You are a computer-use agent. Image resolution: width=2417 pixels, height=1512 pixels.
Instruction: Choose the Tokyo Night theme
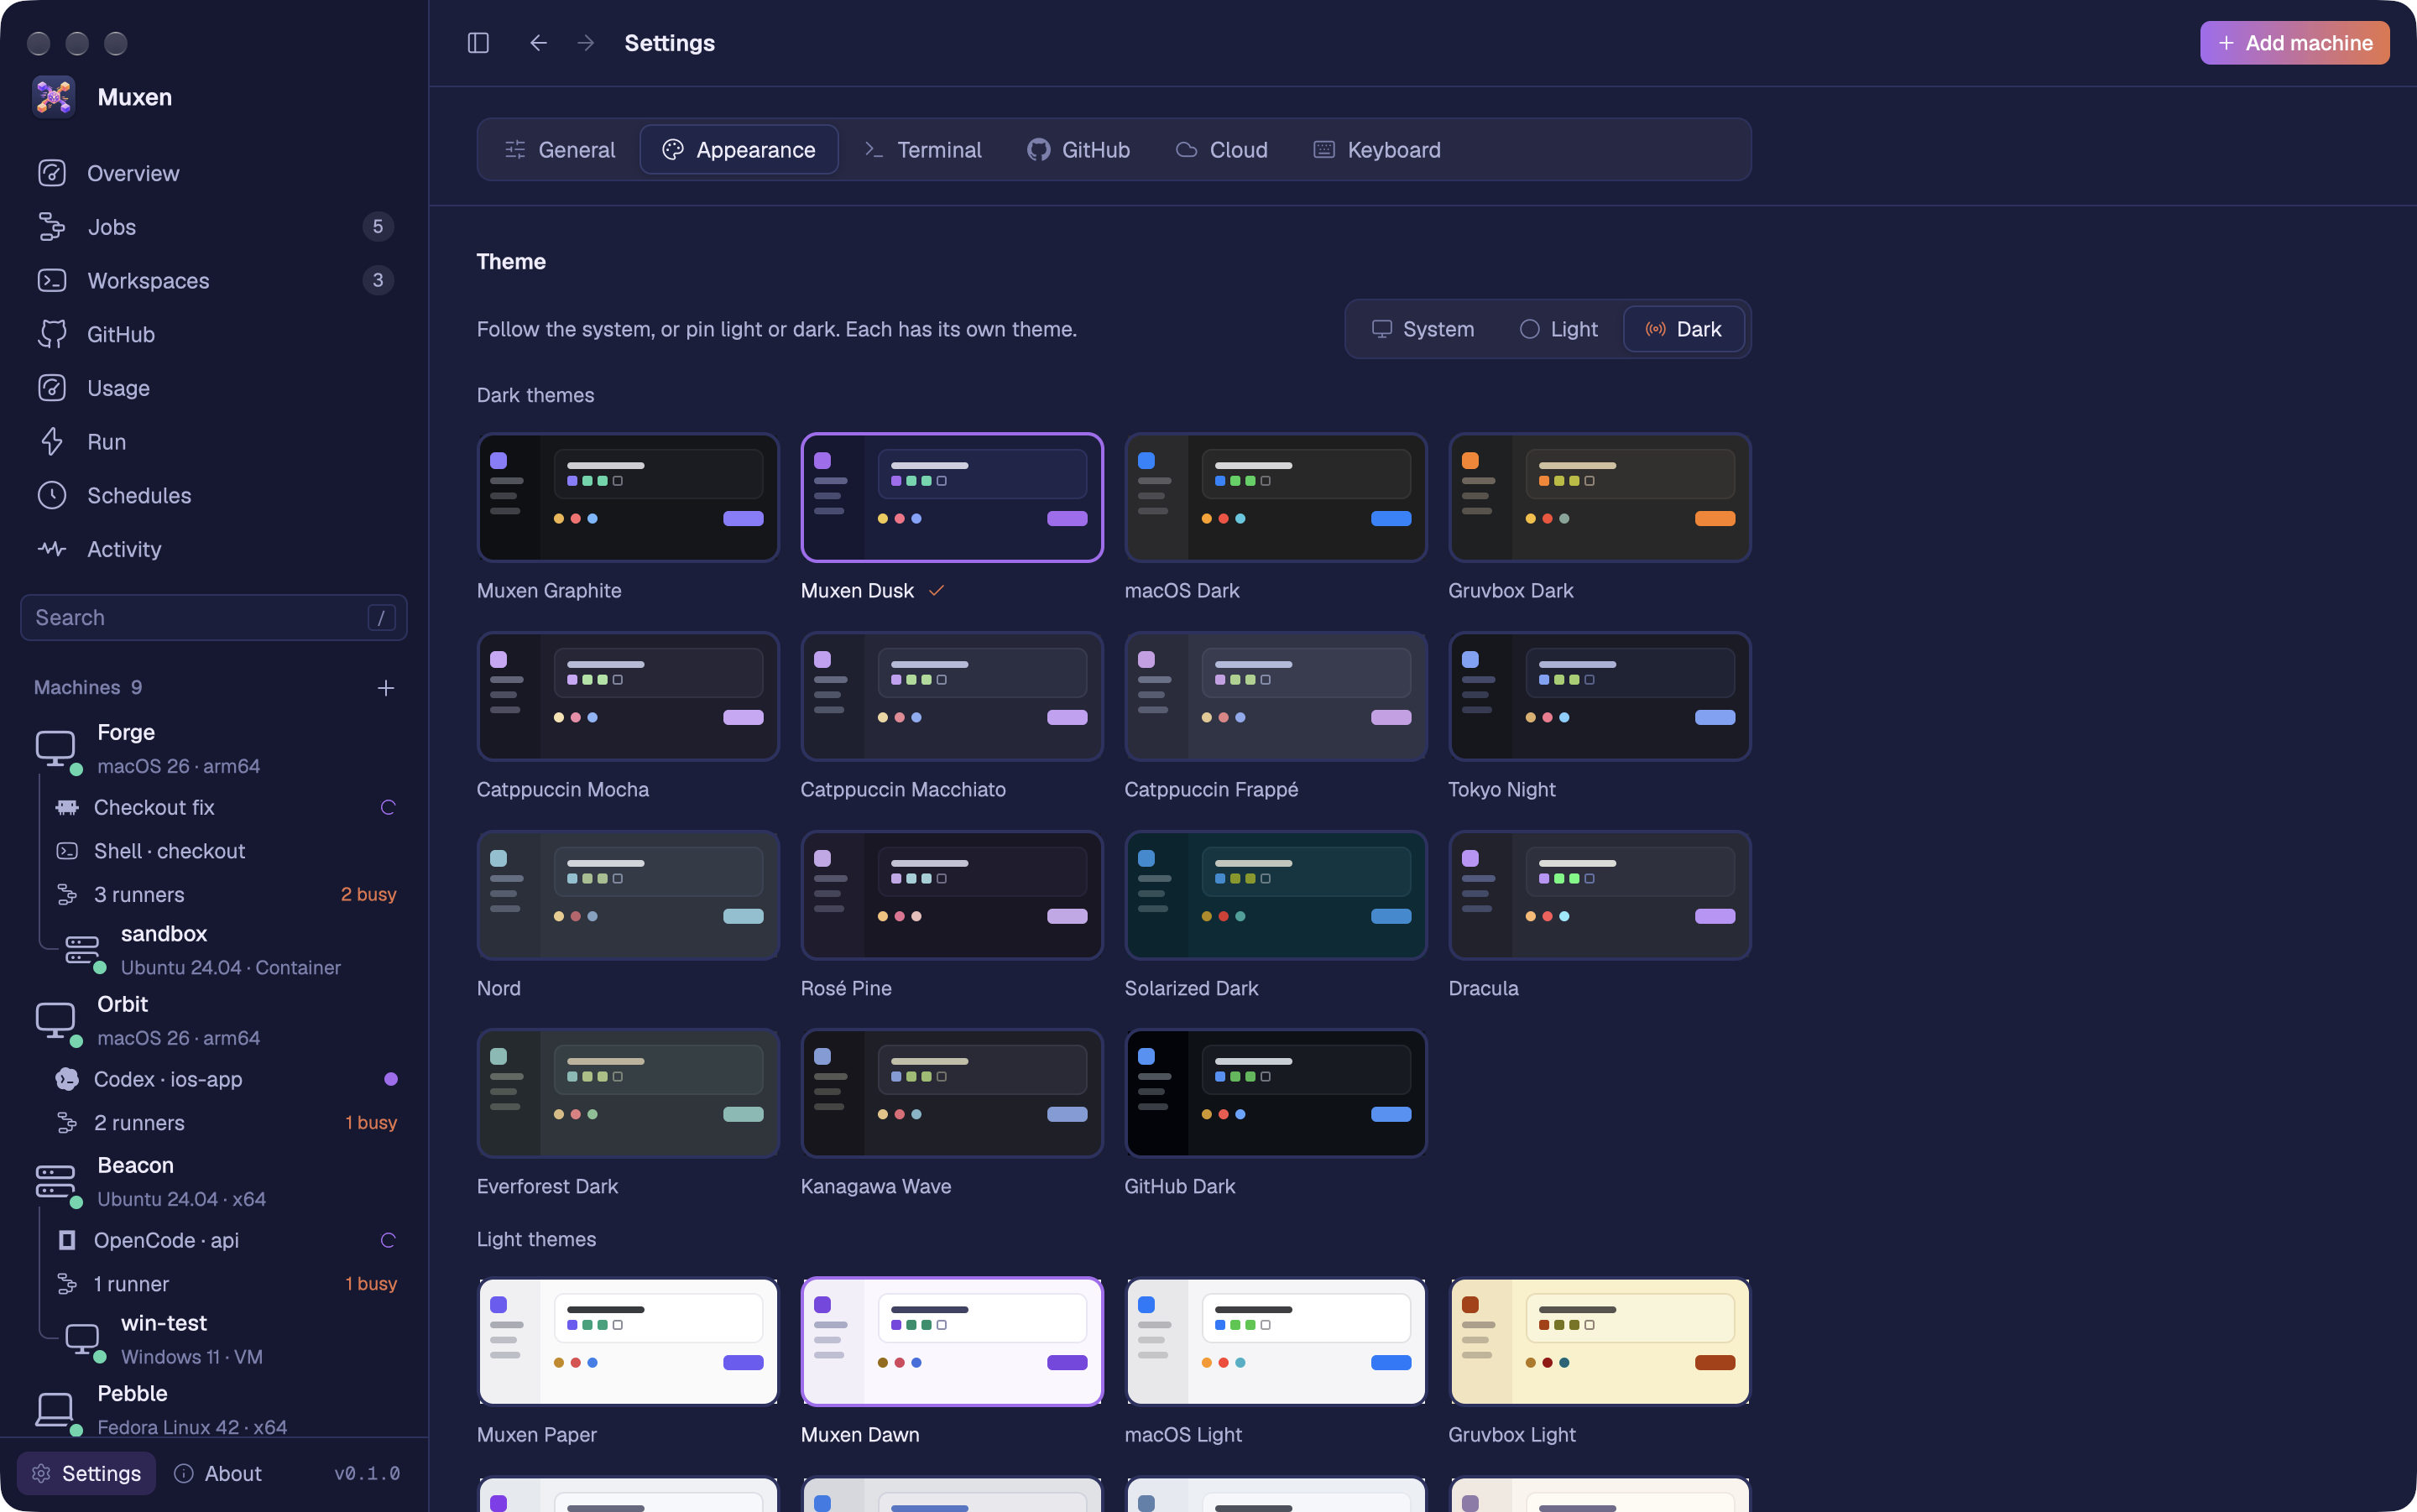tap(1600, 696)
